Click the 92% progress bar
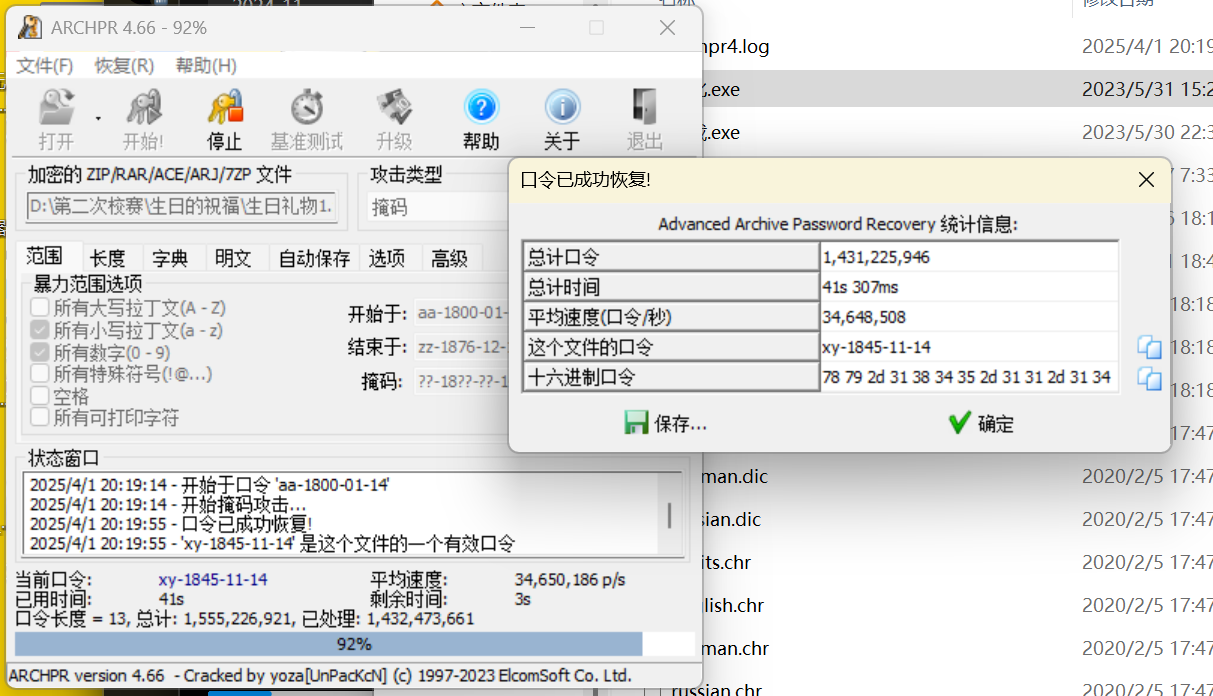The height and width of the screenshot is (696, 1213). [354, 644]
